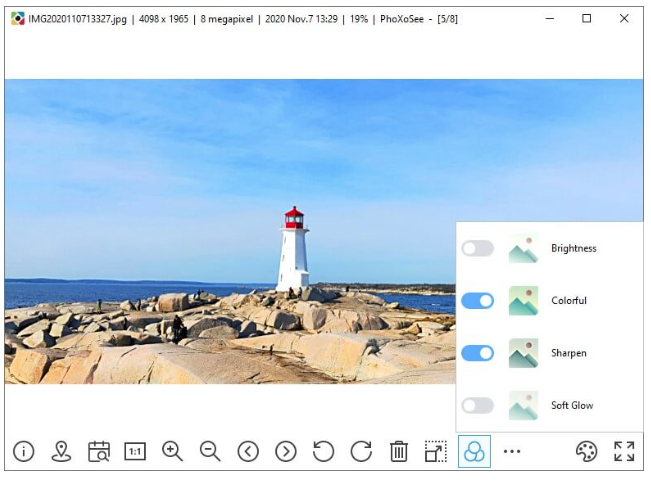The height and width of the screenshot is (482, 651).
Task: Click the zoom out magnifier
Action: coord(210,451)
